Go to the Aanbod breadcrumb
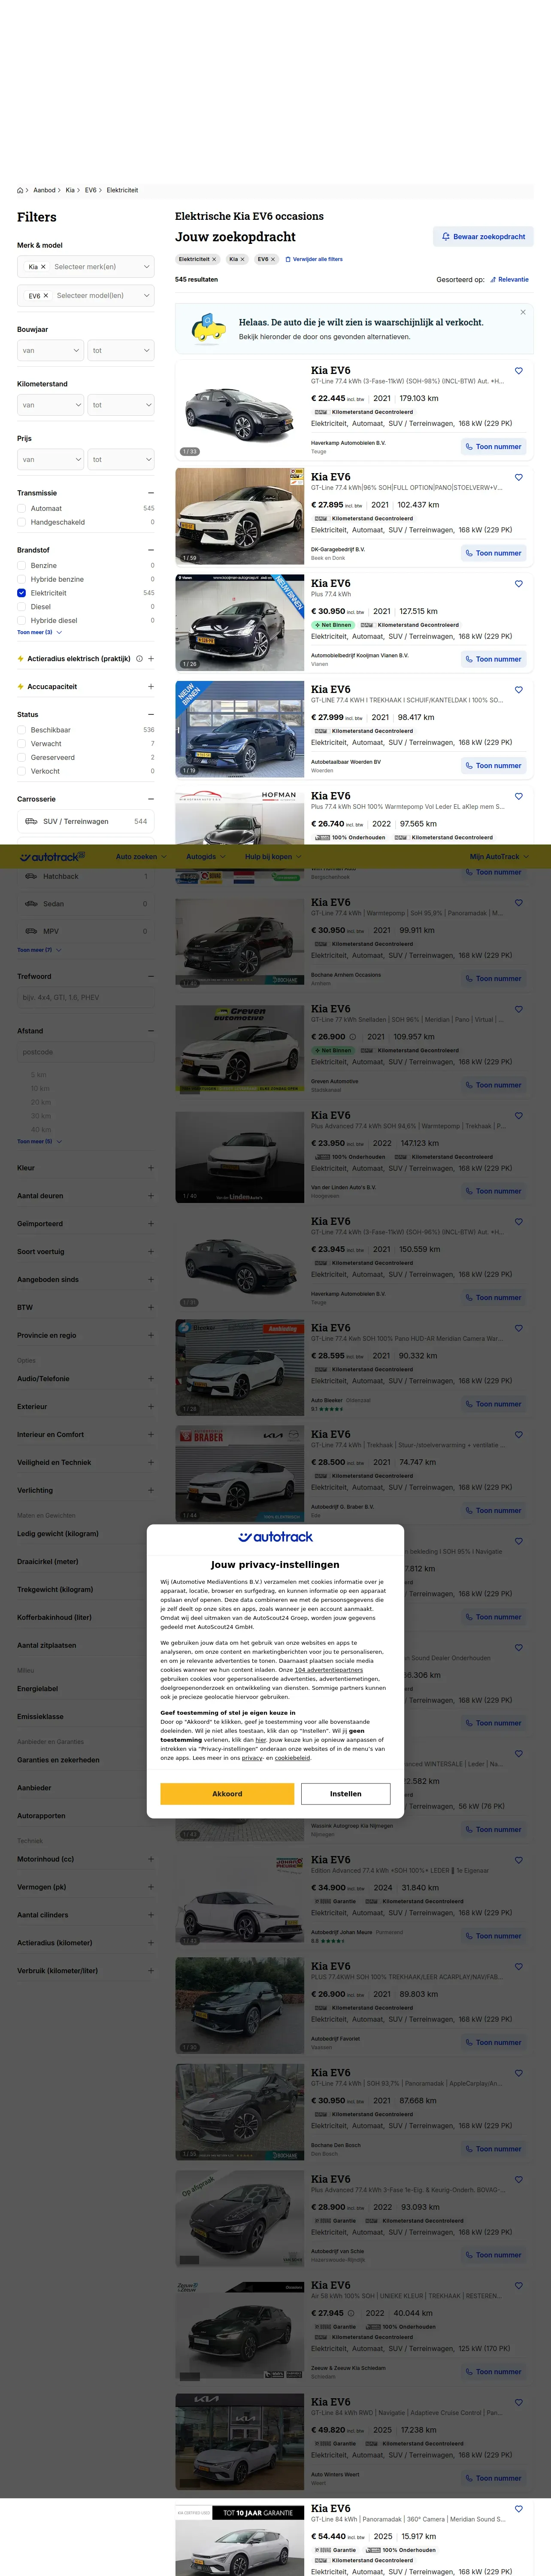The width and height of the screenshot is (551, 2576). point(45,190)
